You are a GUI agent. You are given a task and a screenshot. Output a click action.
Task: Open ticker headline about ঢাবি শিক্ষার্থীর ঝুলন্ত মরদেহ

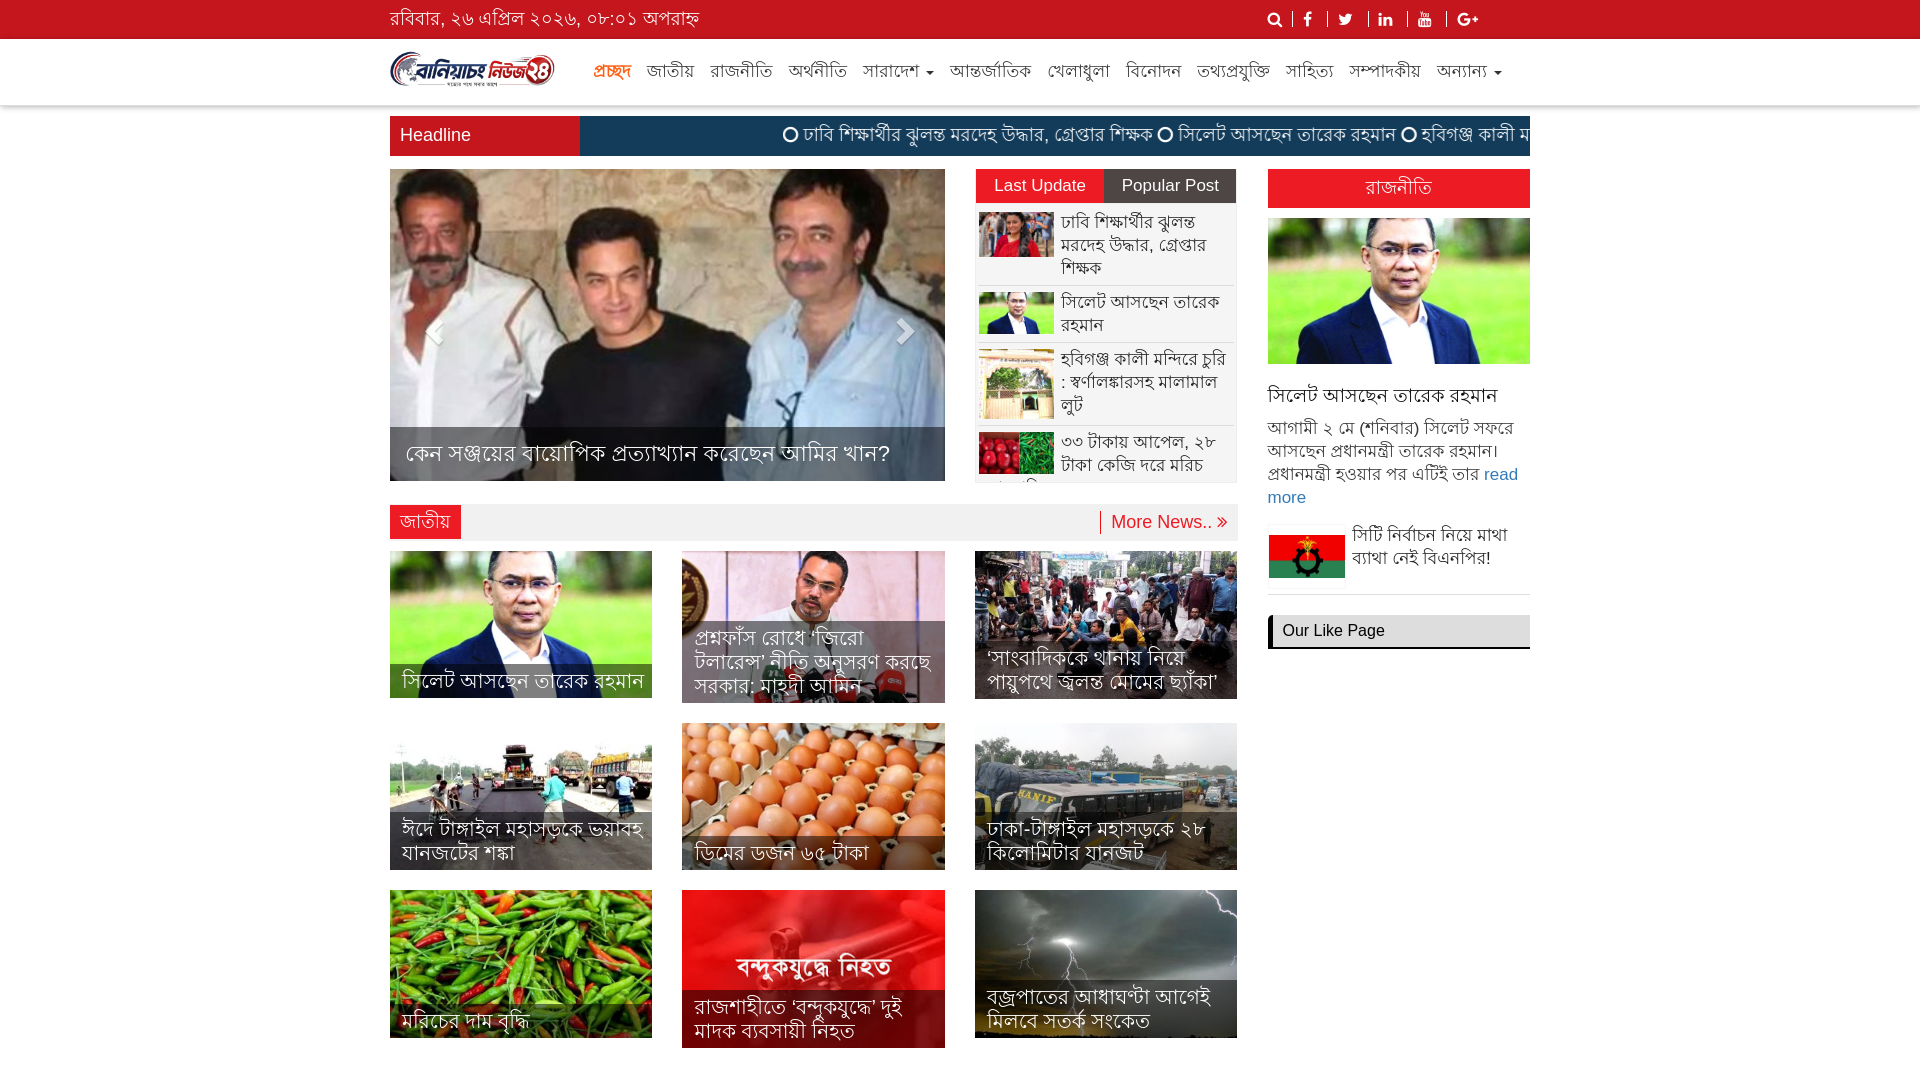tap(977, 135)
